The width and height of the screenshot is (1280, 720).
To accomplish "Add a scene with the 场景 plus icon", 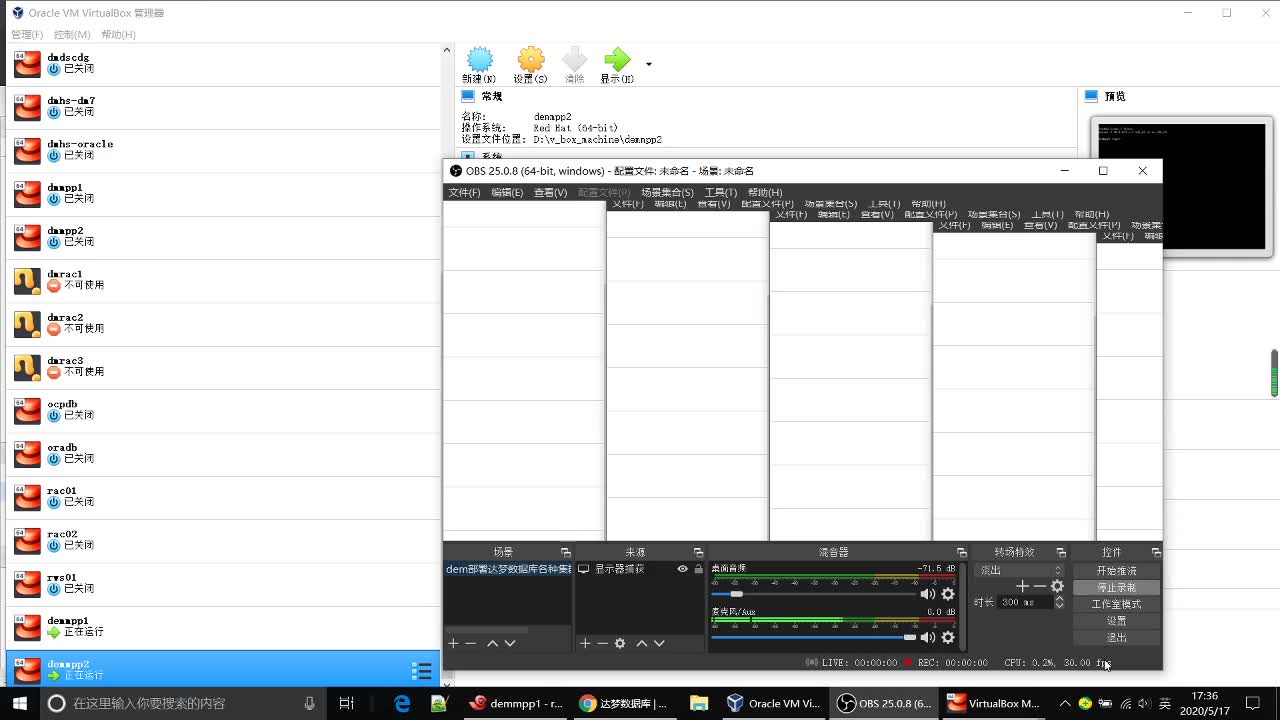I will click(453, 643).
